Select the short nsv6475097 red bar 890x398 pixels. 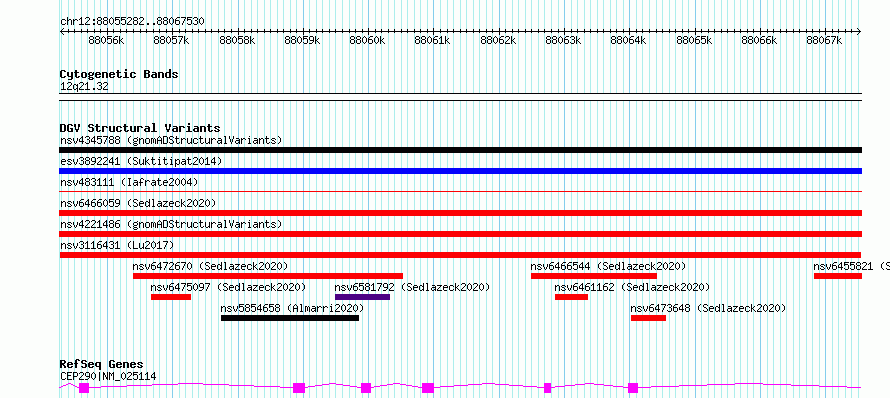(171, 297)
